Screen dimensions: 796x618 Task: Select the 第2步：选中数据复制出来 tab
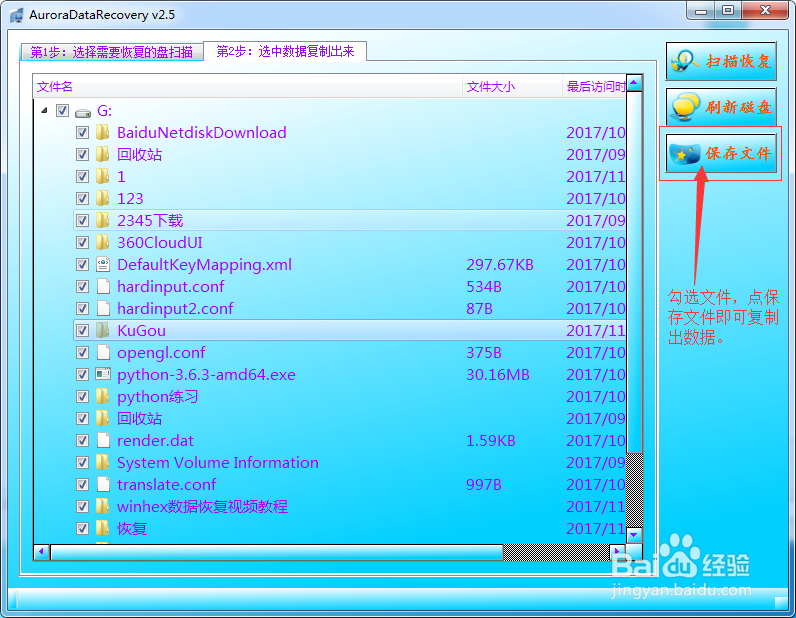tap(285, 51)
